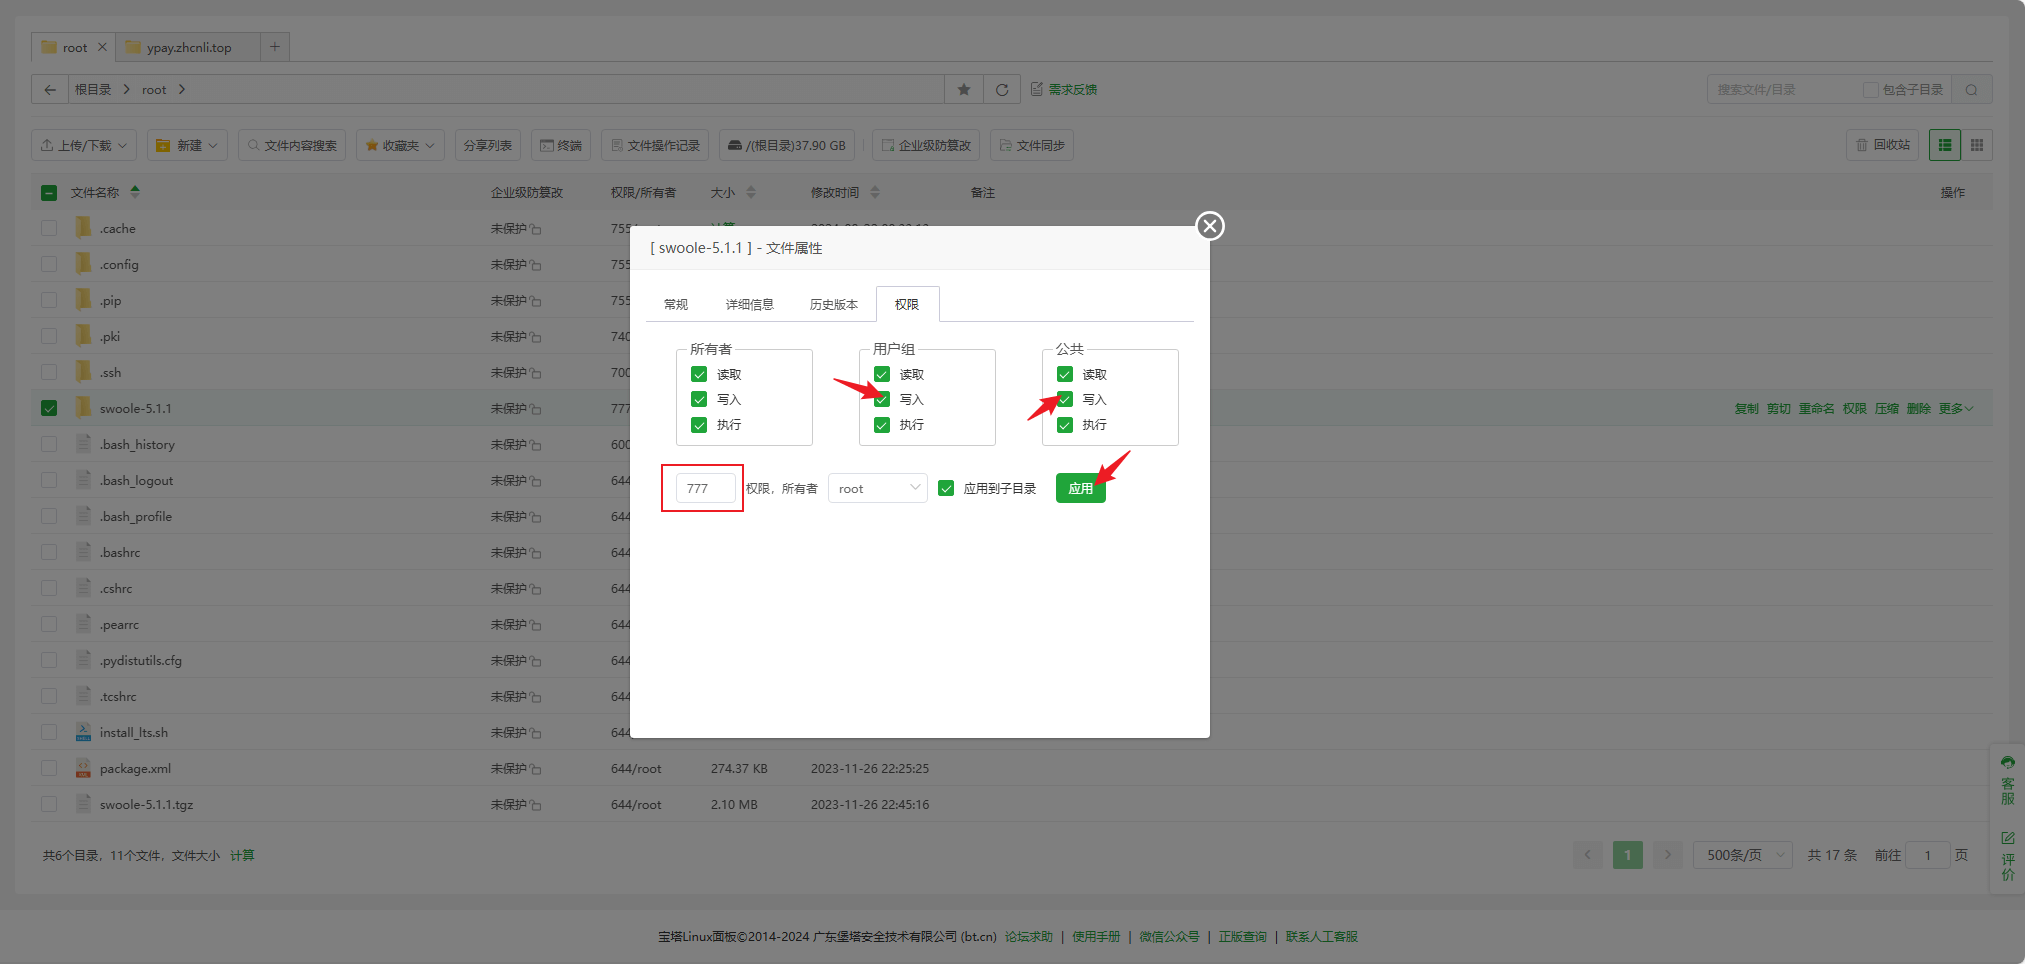Open 收藏夹 favorites dropdown
The image size is (2025, 964).
click(401, 145)
